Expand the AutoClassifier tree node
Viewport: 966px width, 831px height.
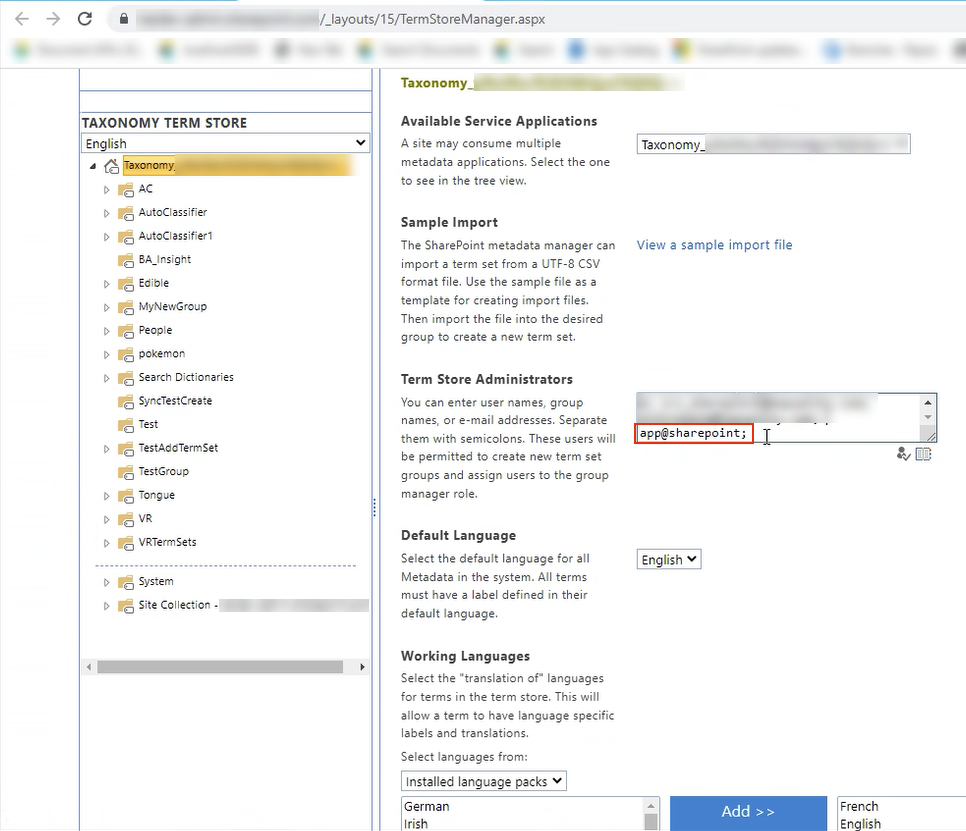coord(107,213)
